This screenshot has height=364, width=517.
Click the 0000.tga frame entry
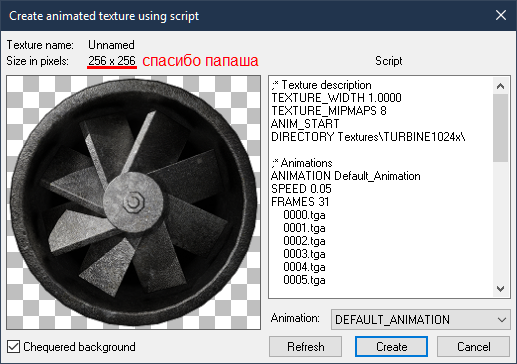[304, 215]
